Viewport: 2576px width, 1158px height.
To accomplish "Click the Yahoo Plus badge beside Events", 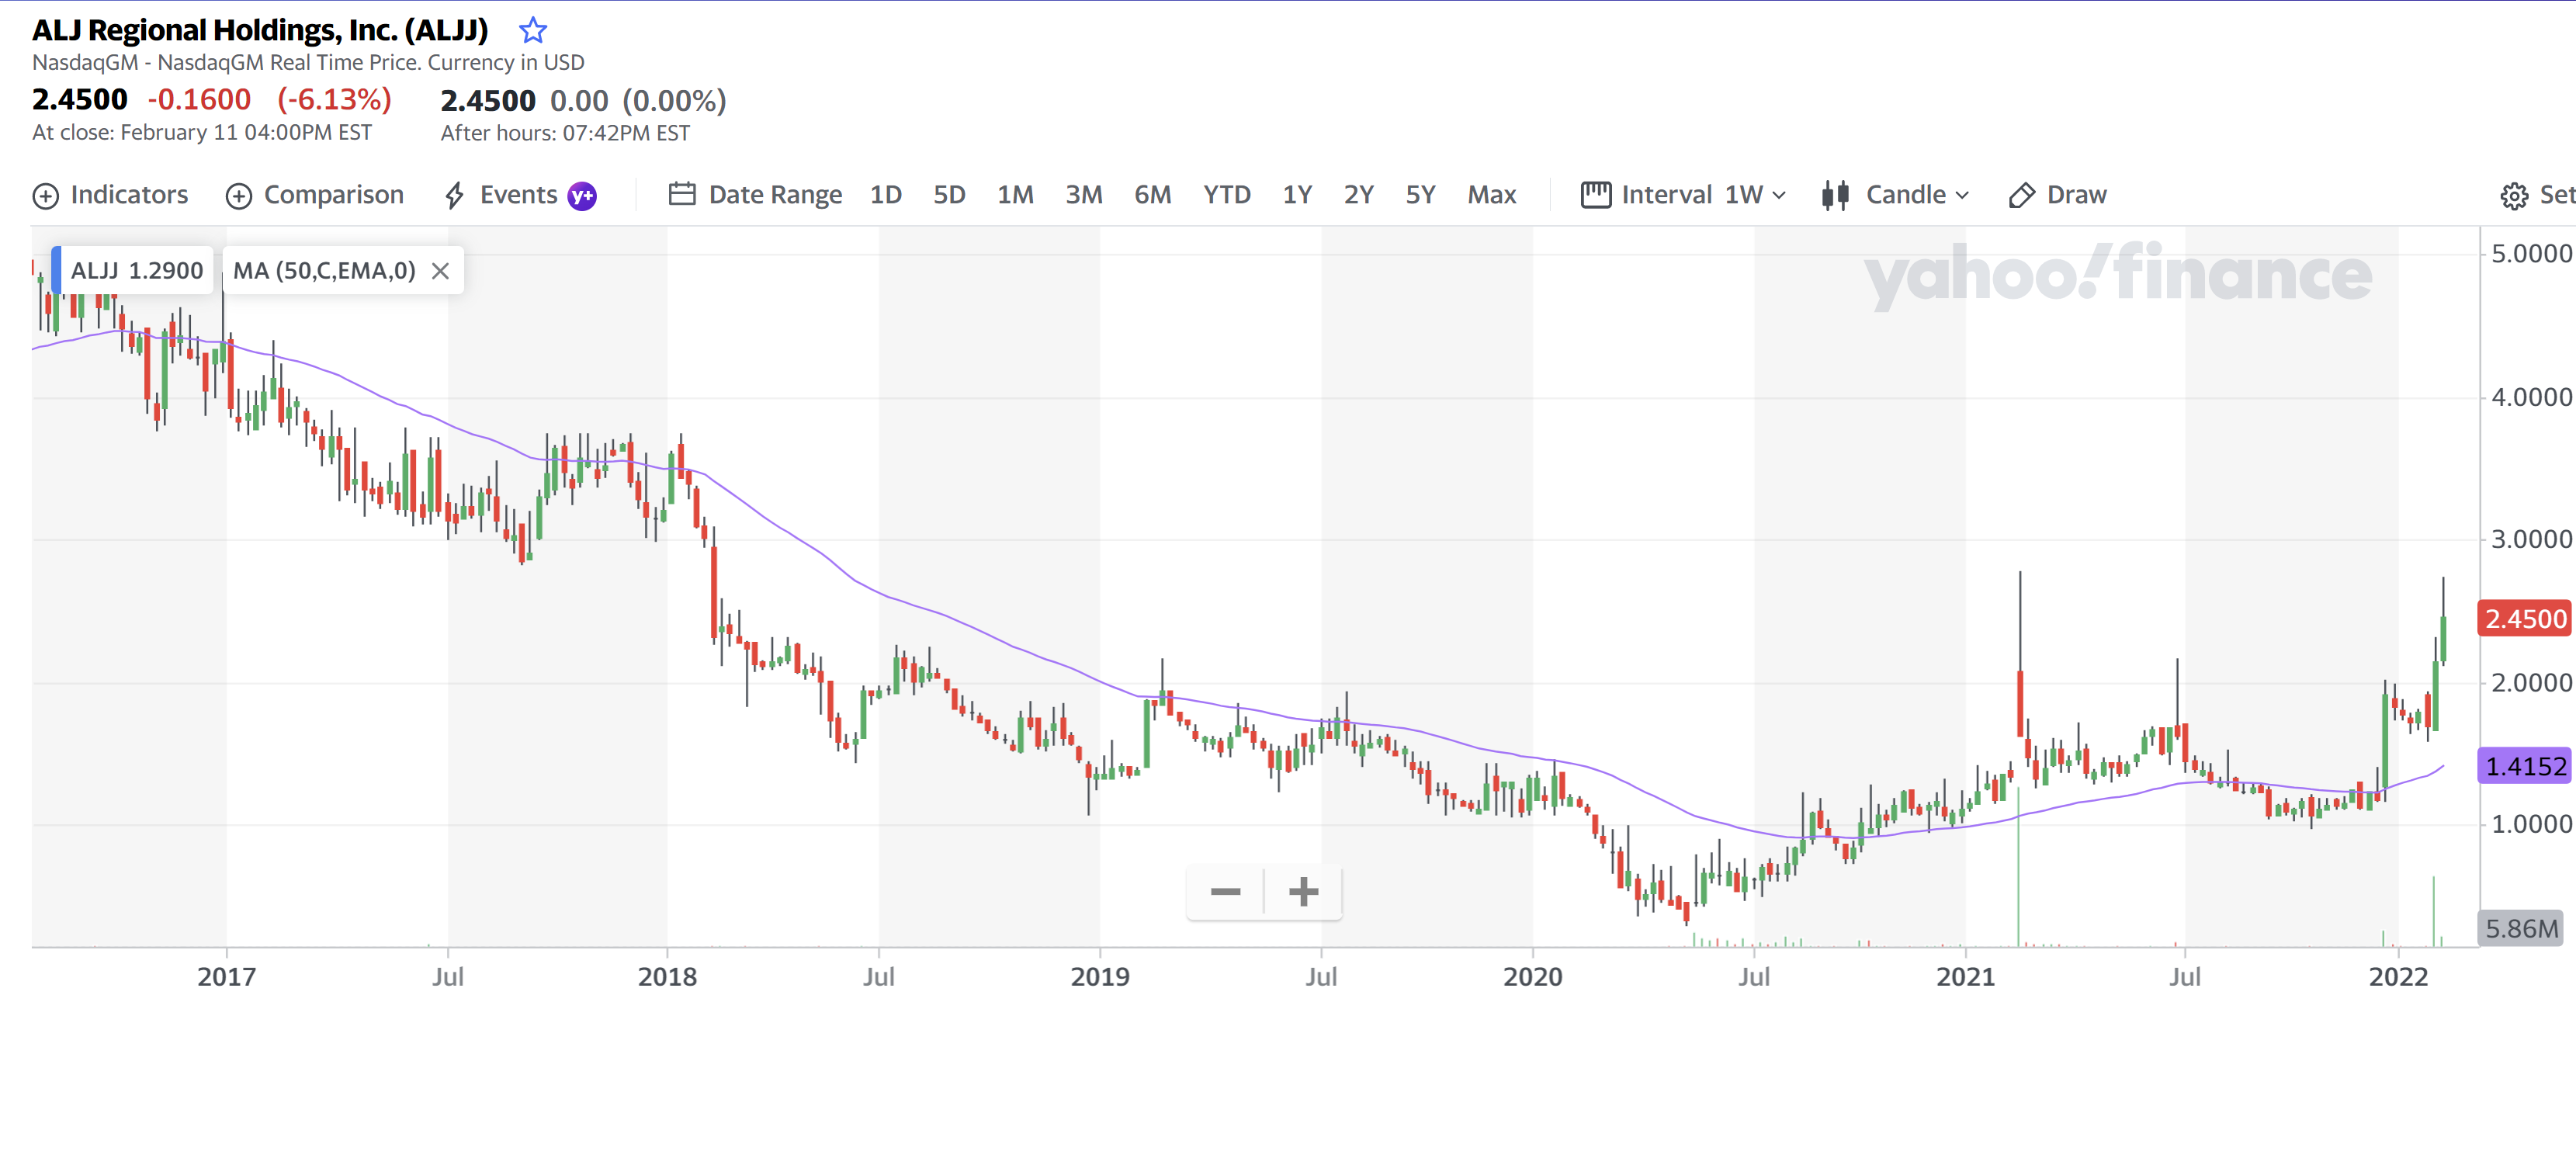I will (x=582, y=196).
